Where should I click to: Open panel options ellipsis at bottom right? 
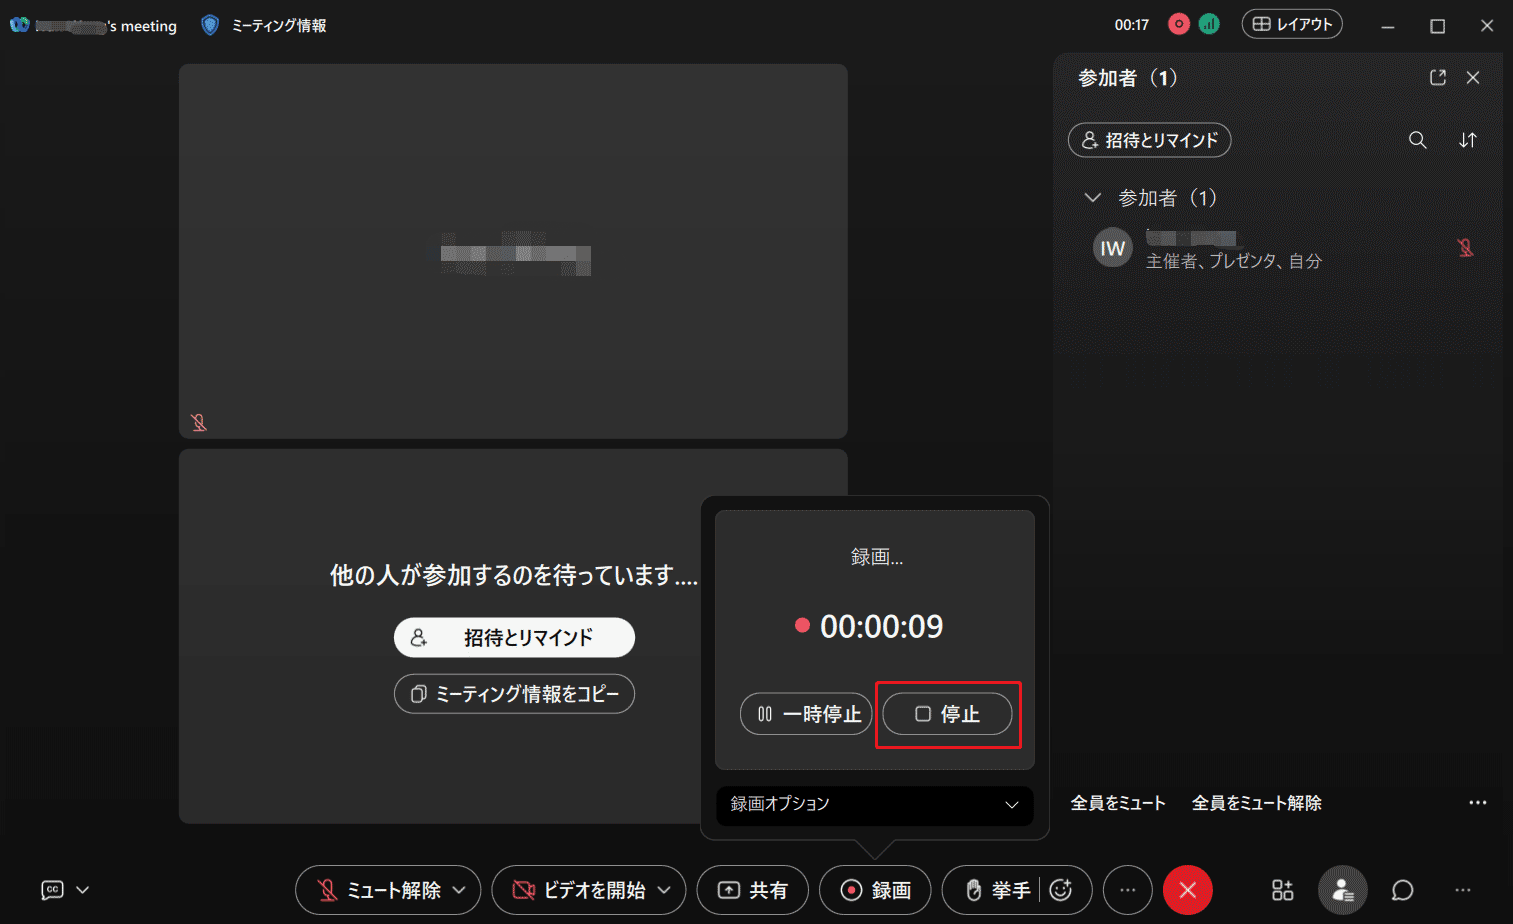1463,890
